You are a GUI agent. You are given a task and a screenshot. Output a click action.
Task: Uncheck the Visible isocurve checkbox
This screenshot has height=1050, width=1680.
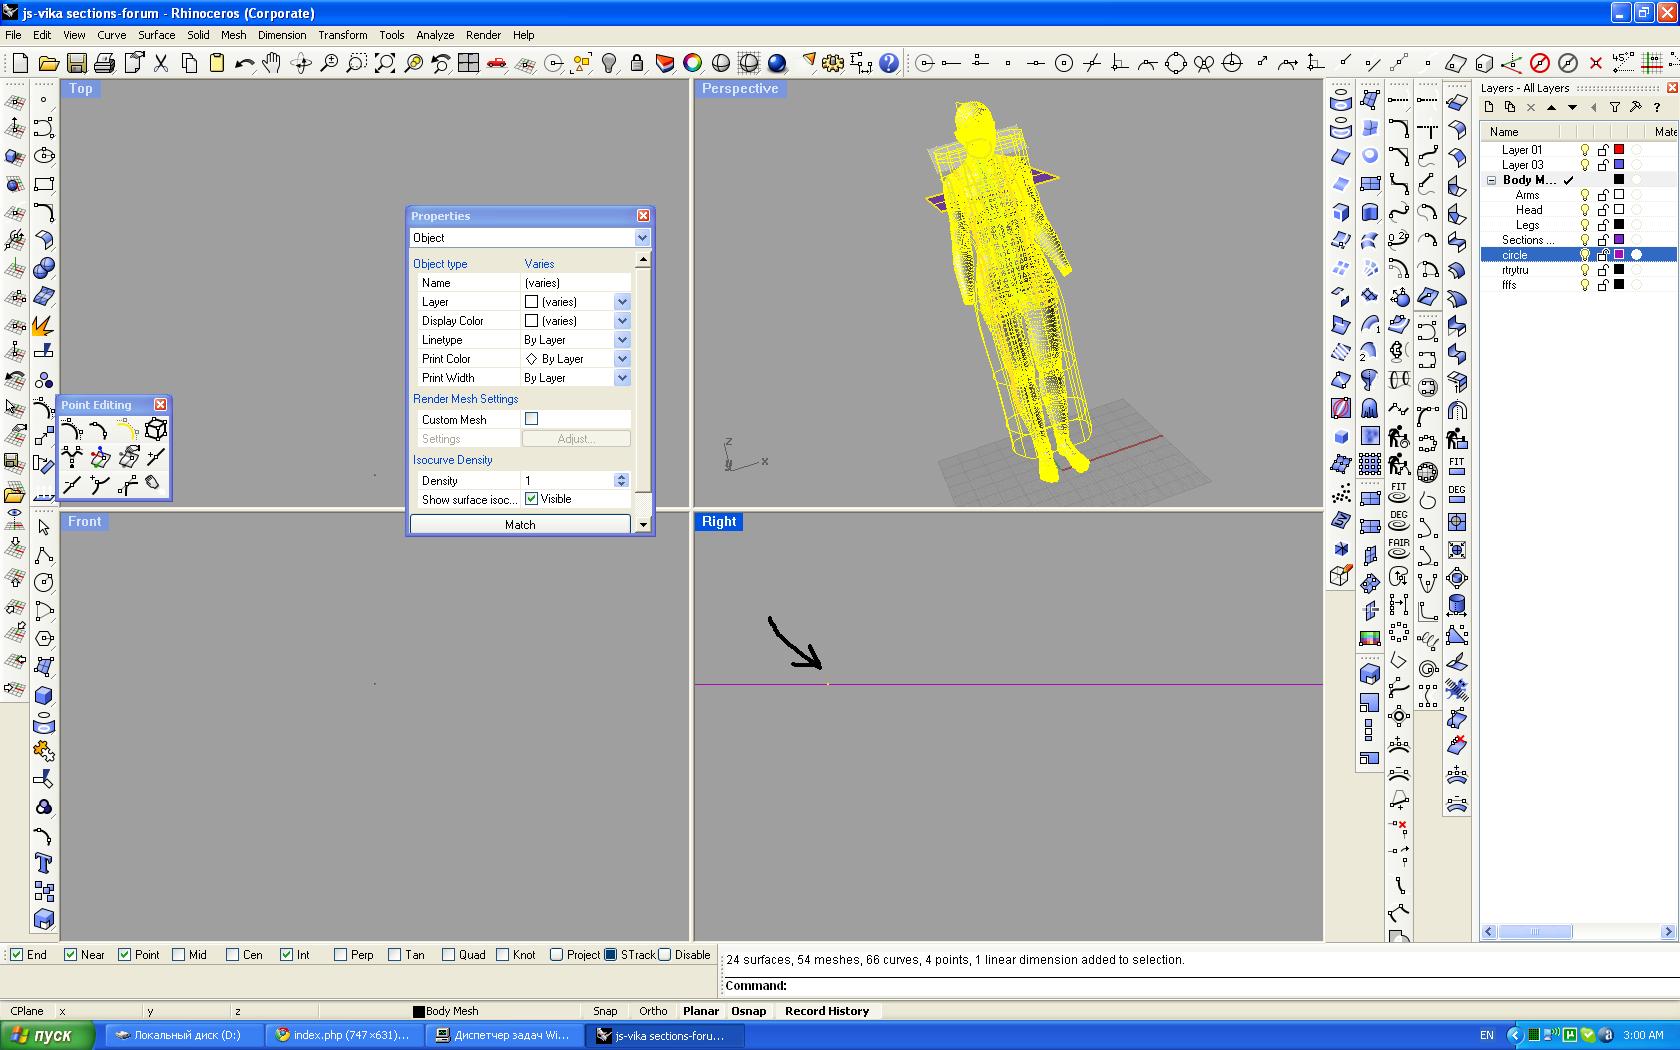pyautogui.click(x=531, y=499)
